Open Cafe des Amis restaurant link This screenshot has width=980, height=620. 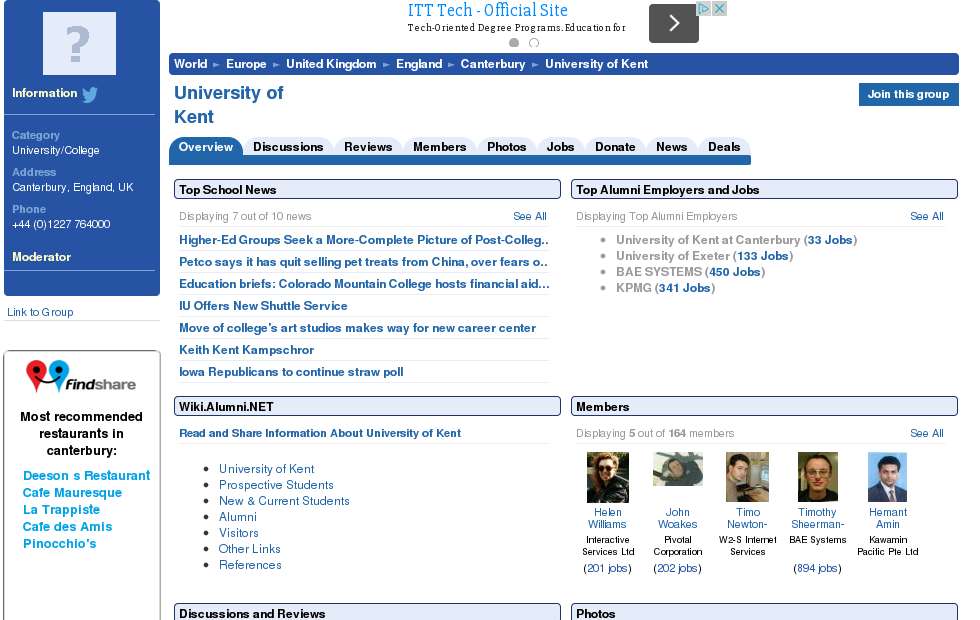(68, 526)
